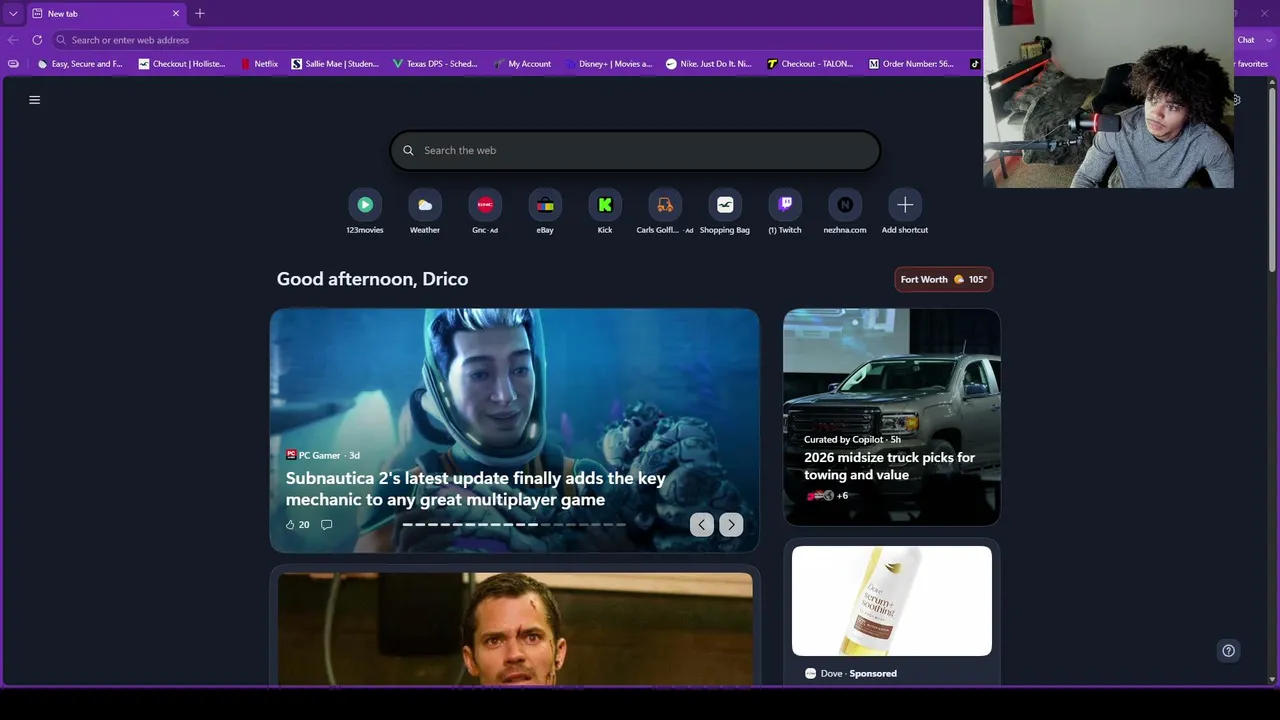
Task: Open comments on the Subnautica 2 article
Action: (x=326, y=525)
